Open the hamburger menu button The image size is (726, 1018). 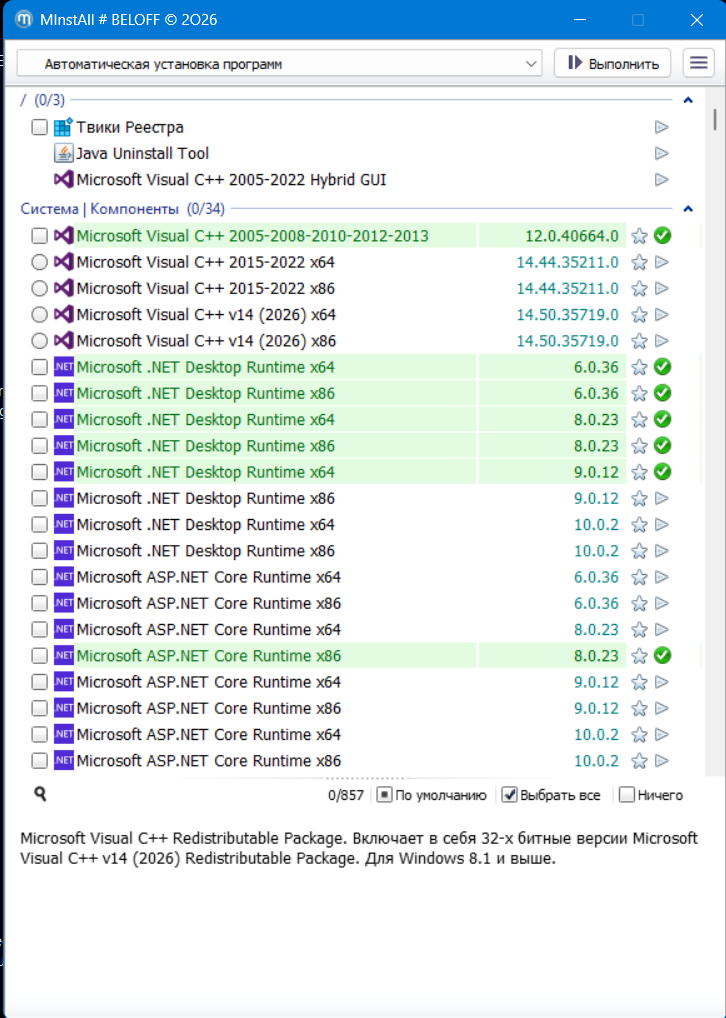point(698,63)
